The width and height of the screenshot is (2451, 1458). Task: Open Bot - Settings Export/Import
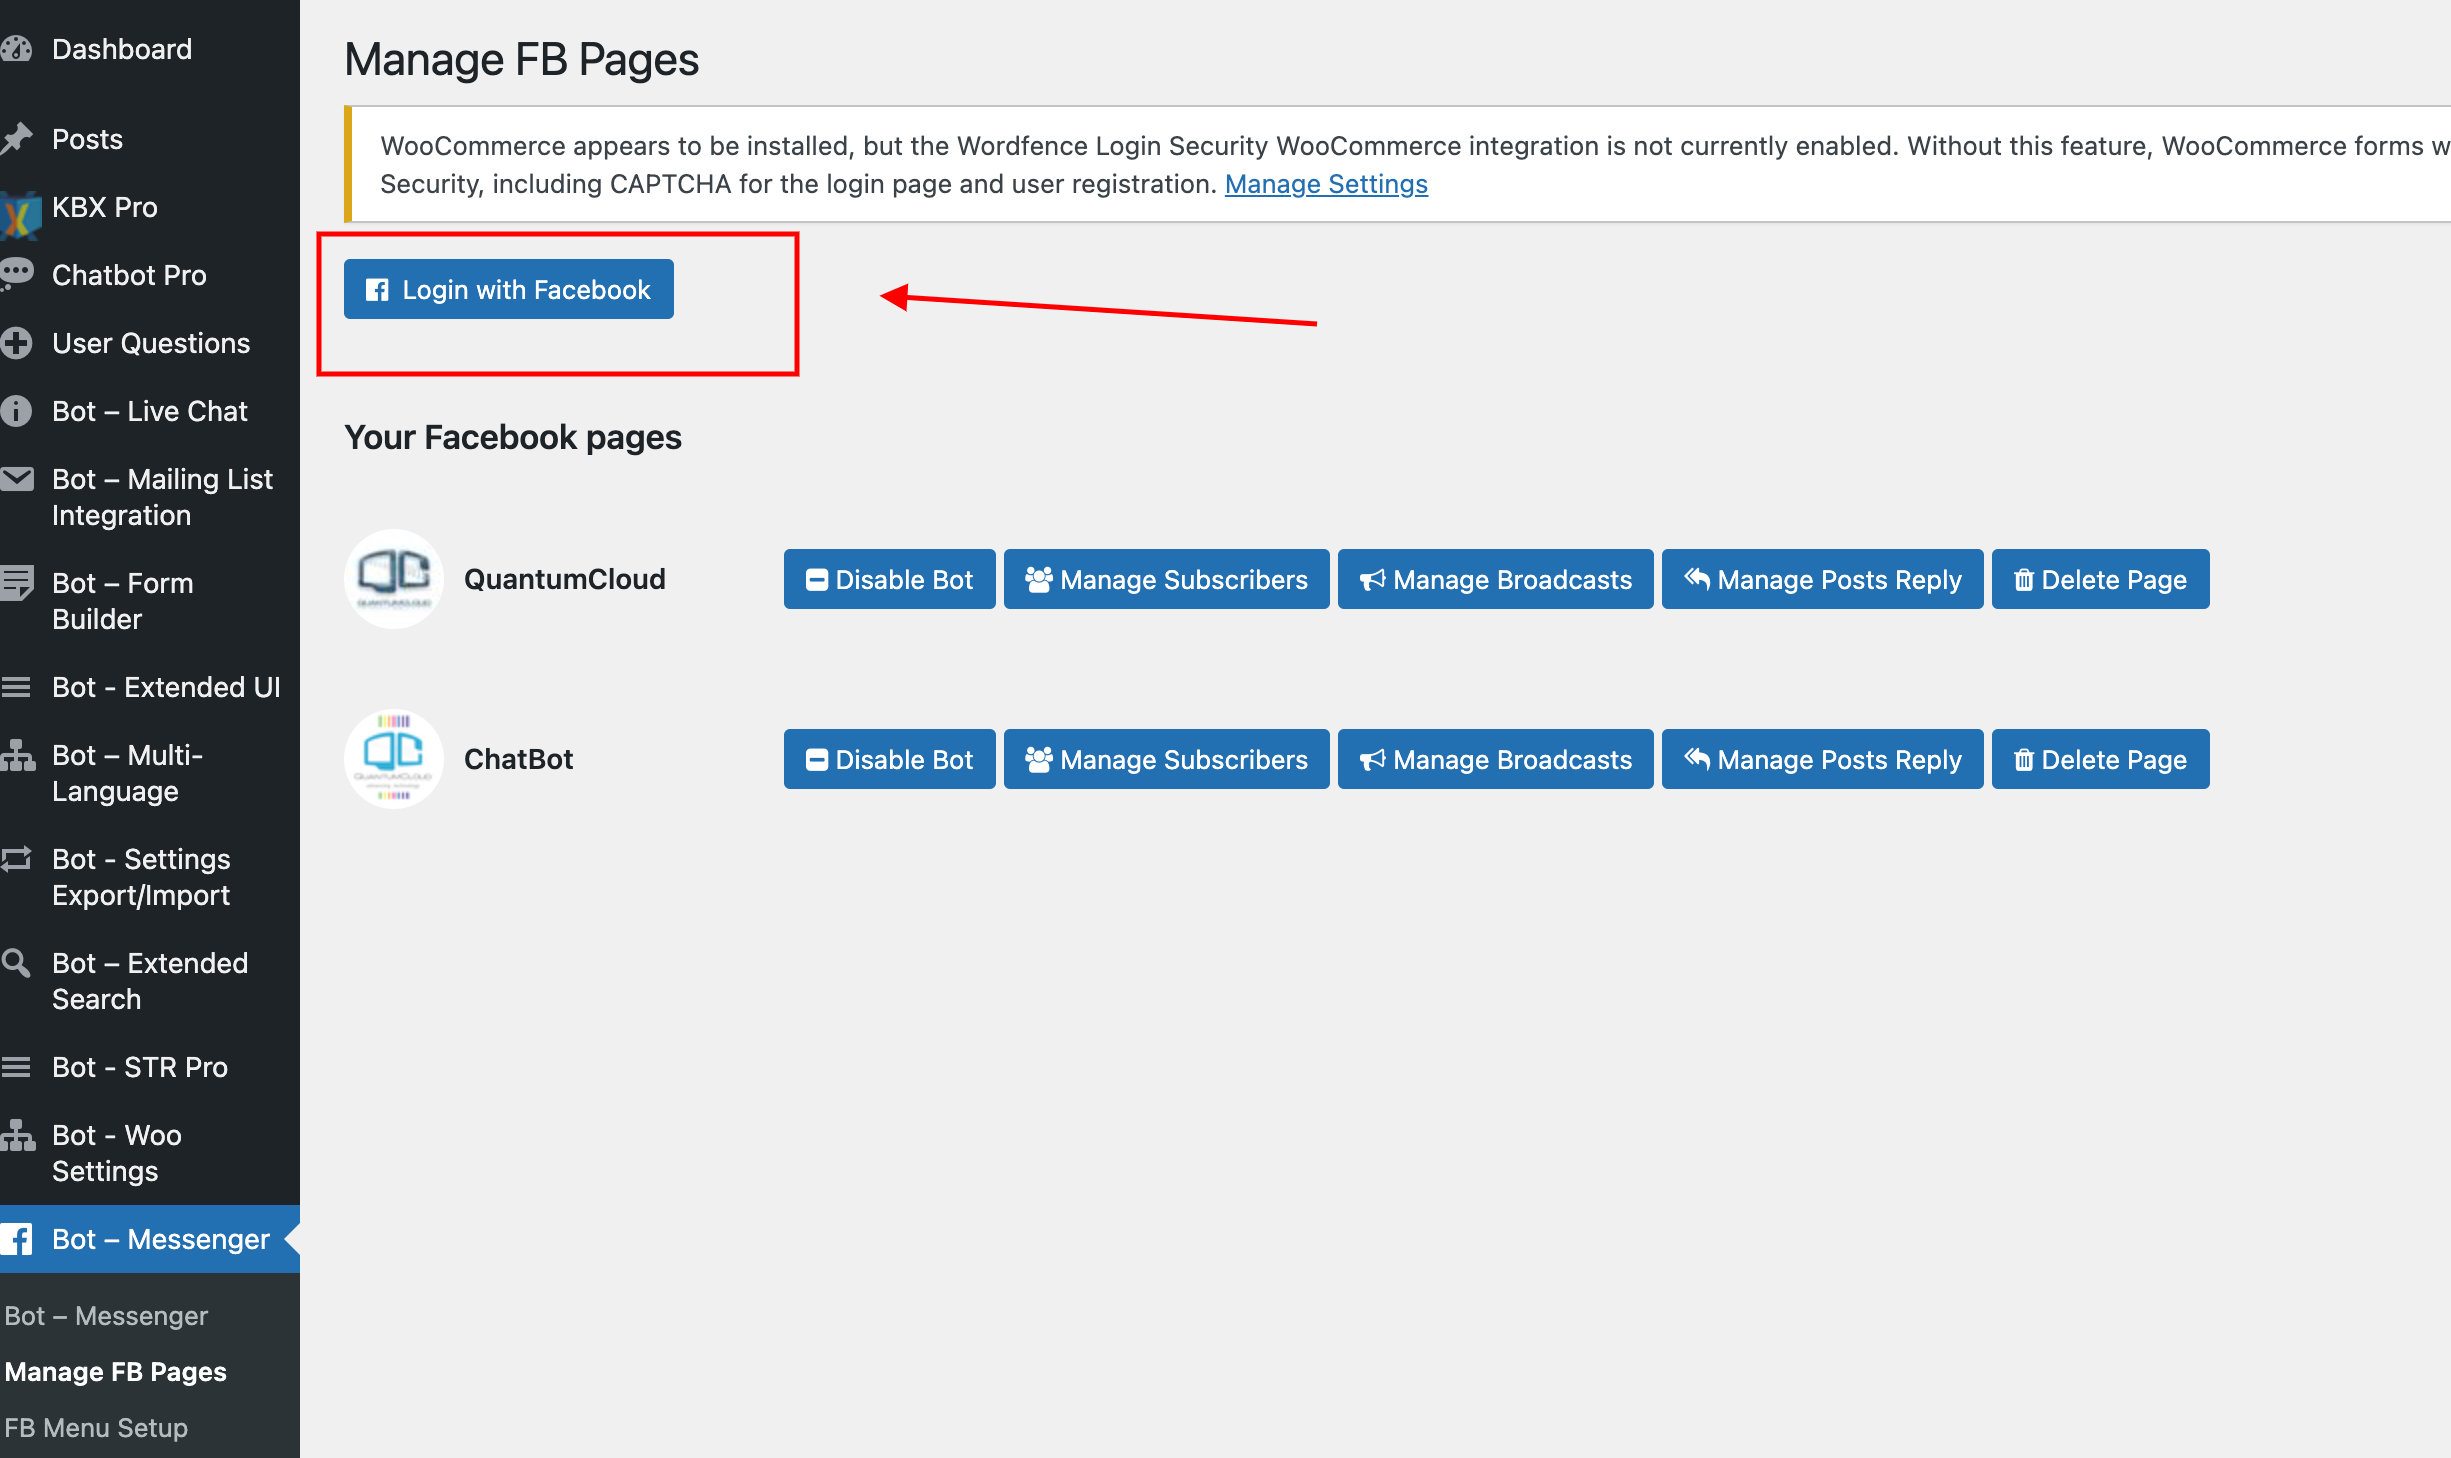[x=141, y=877]
